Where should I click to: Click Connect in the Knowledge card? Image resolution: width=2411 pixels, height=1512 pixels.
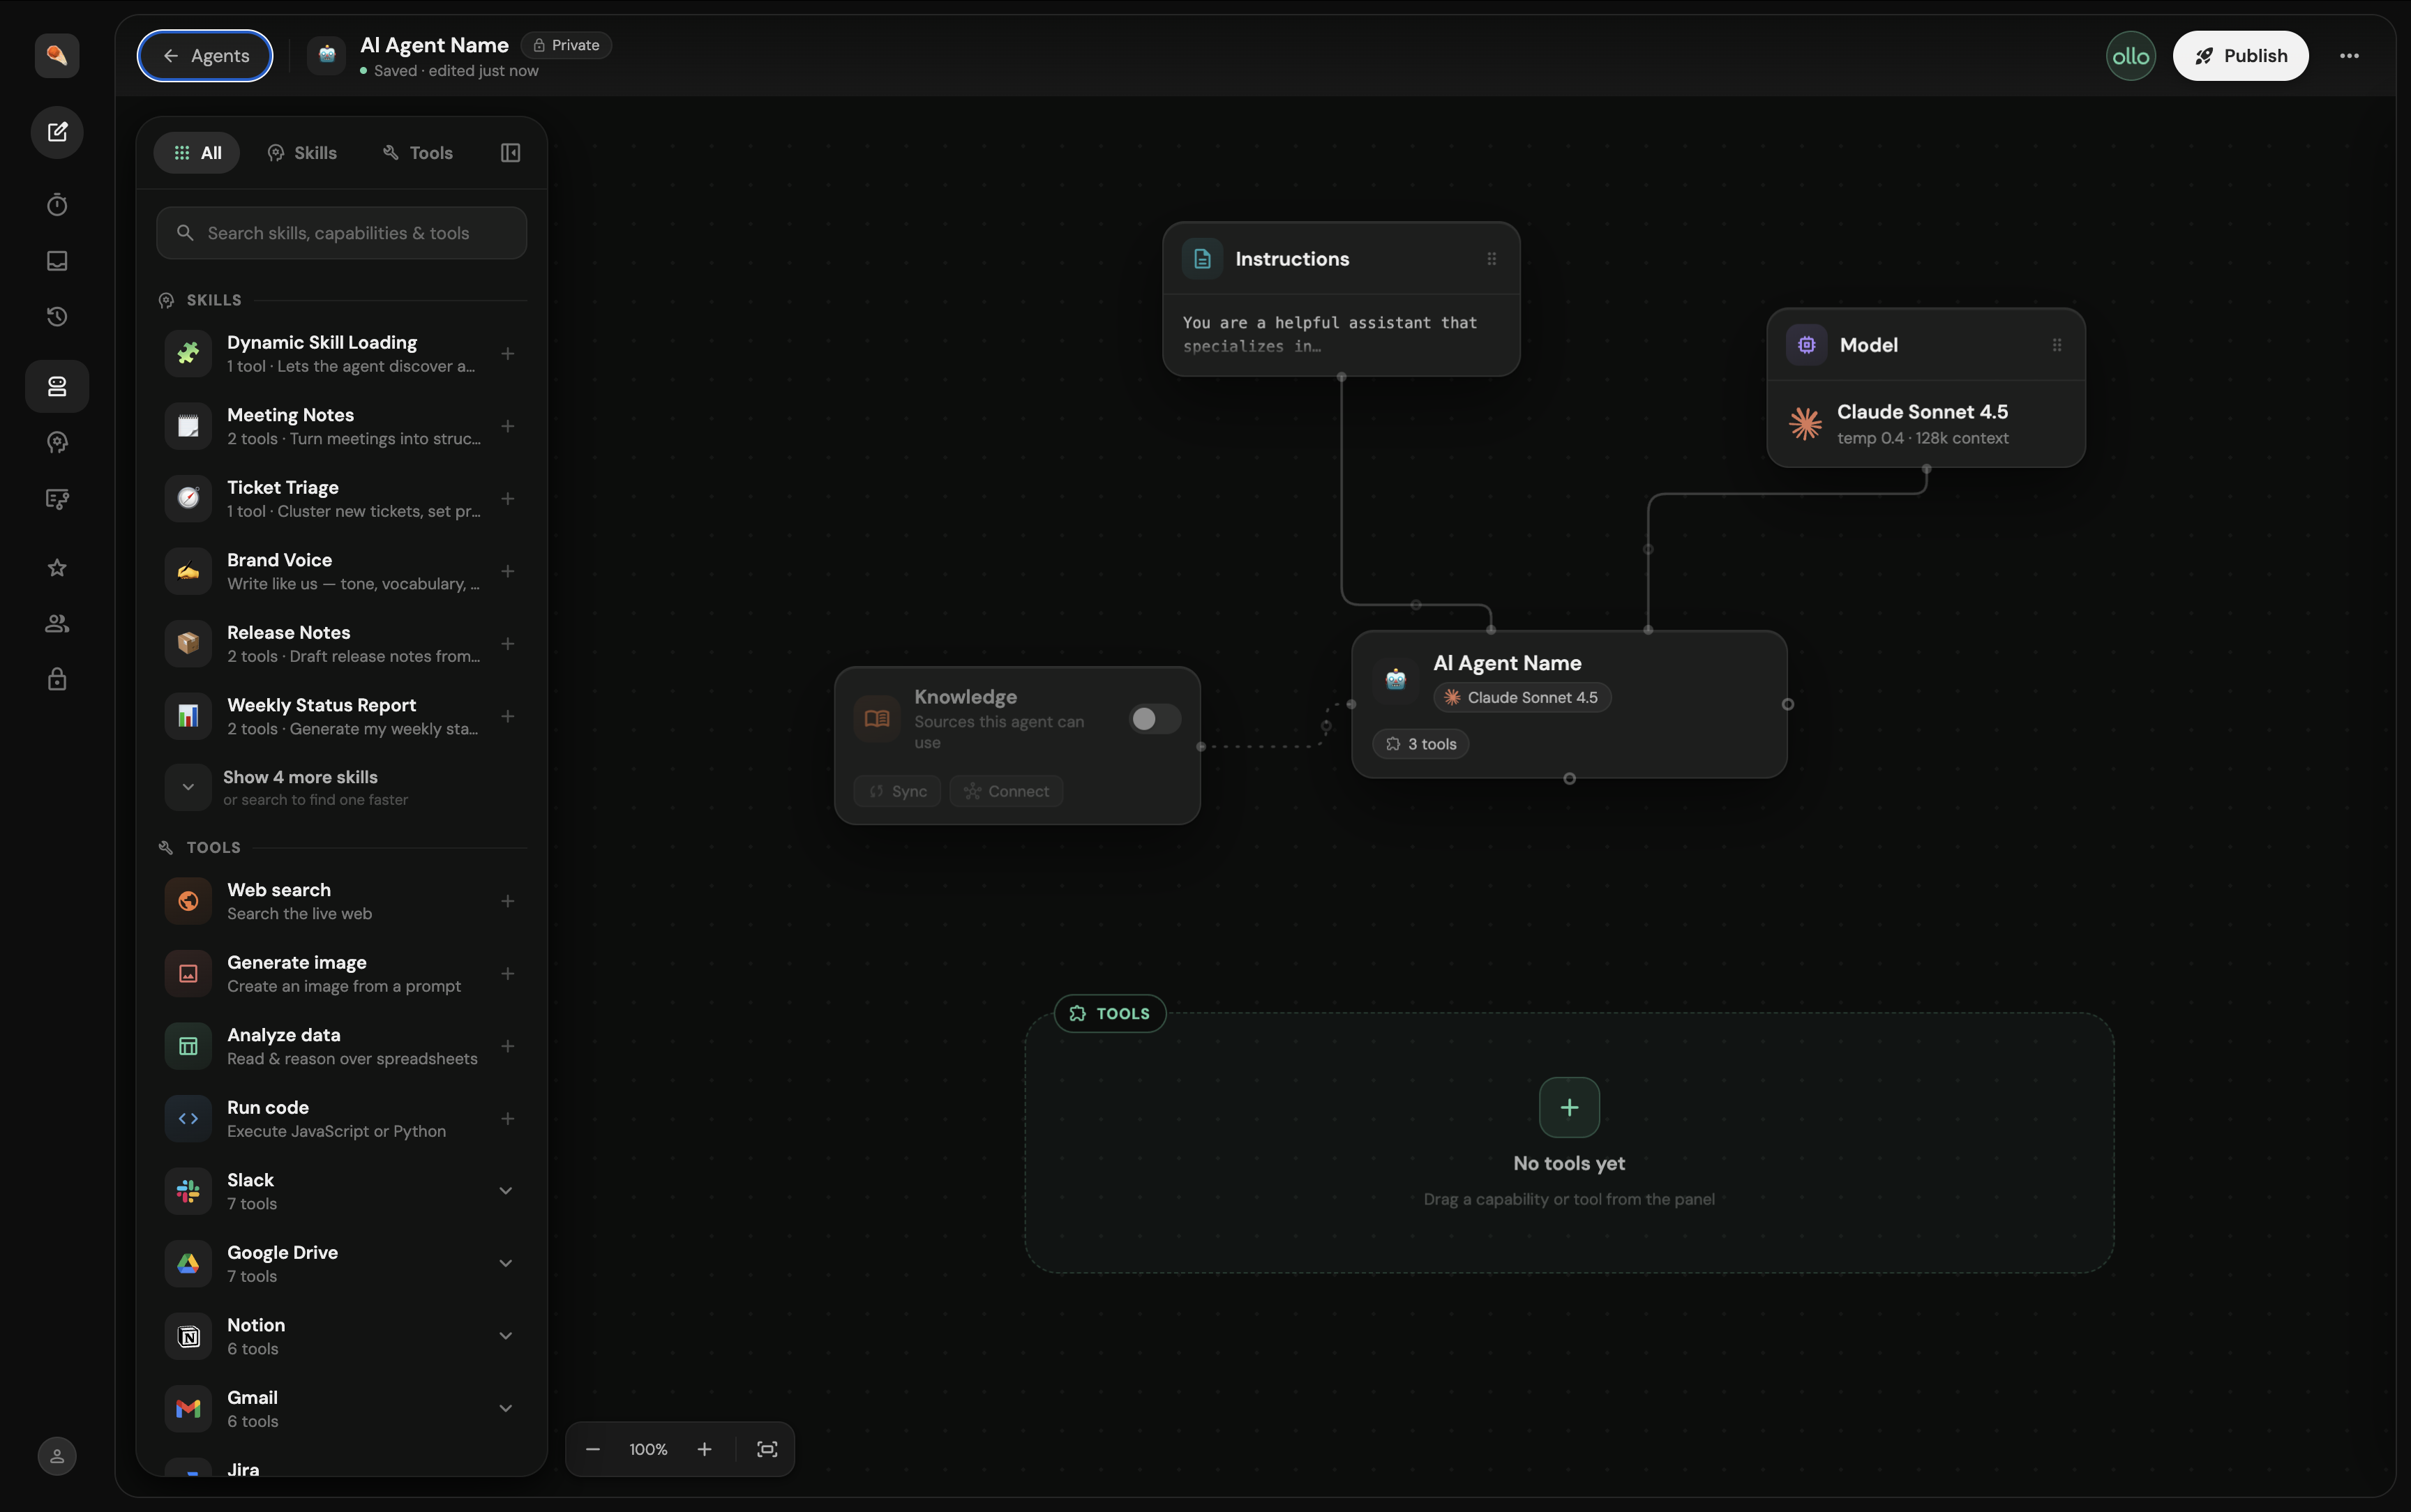1006,791
